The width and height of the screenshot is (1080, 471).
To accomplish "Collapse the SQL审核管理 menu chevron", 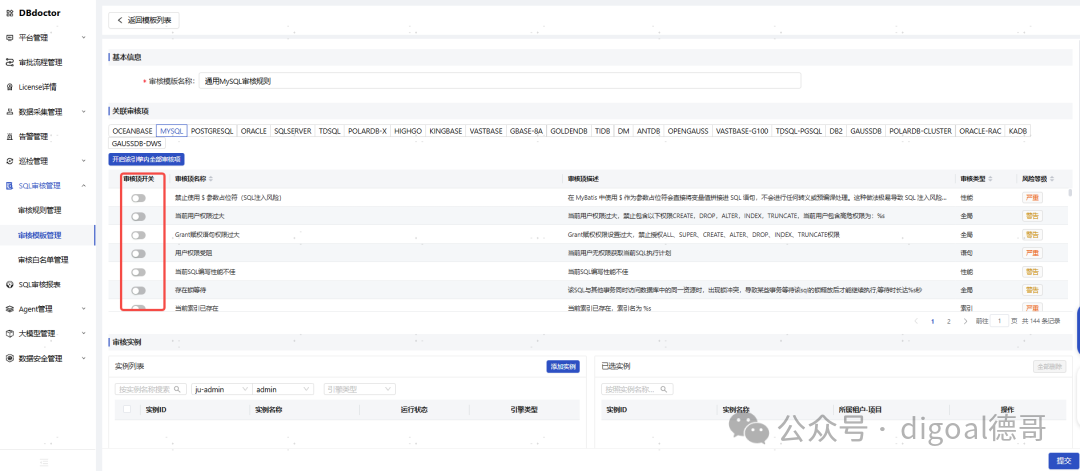I will point(83,186).
